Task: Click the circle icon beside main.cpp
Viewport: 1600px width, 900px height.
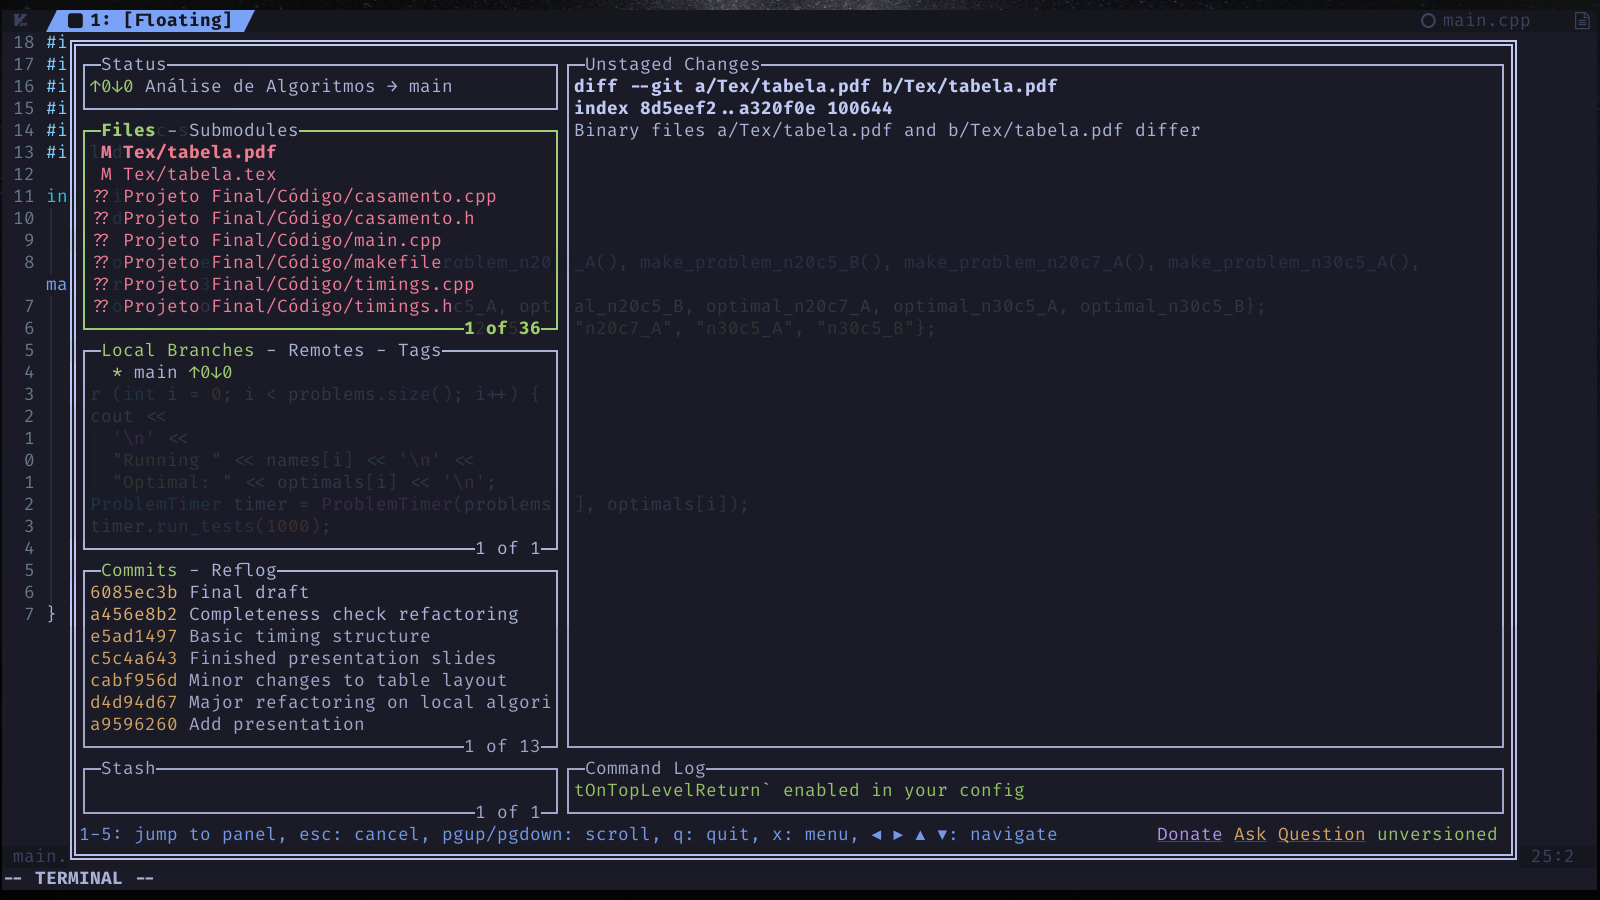Action: pos(1428,21)
